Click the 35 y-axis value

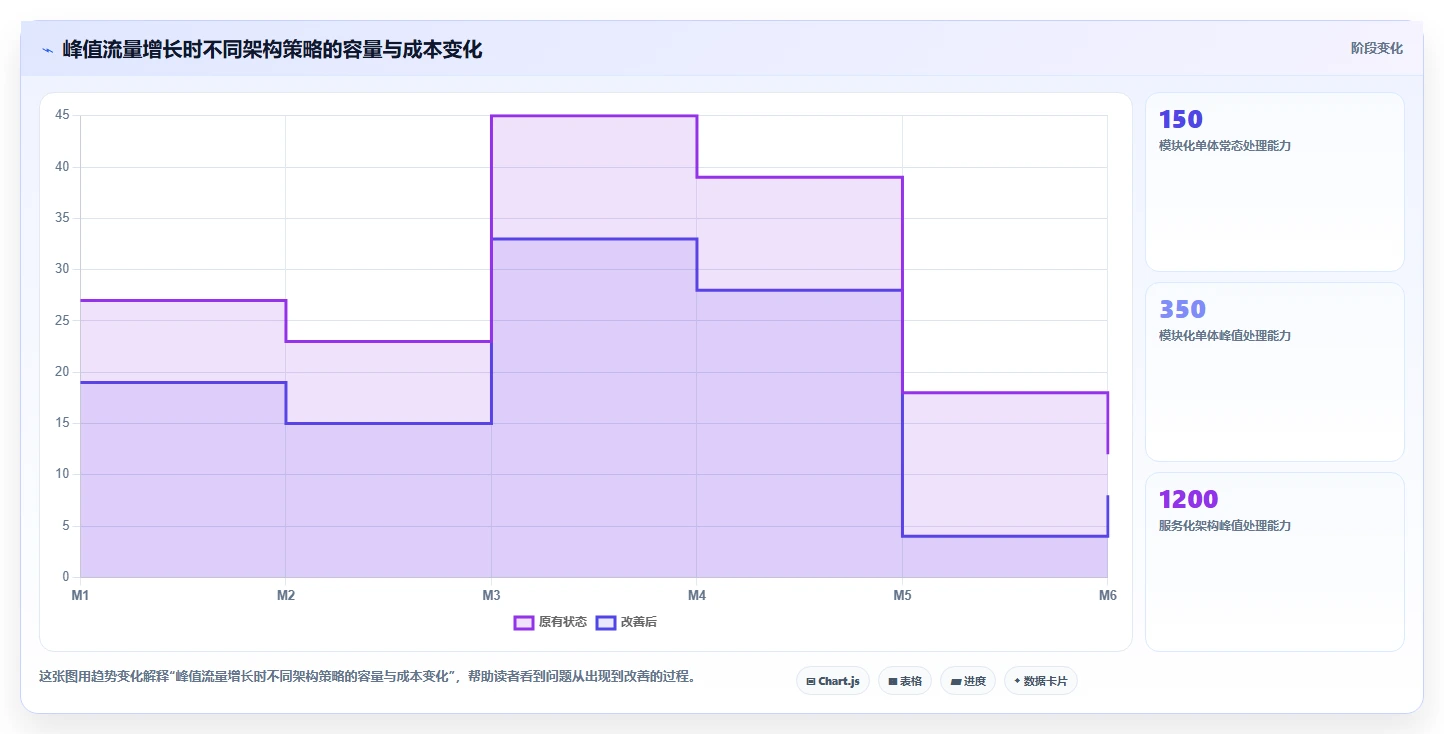point(62,218)
